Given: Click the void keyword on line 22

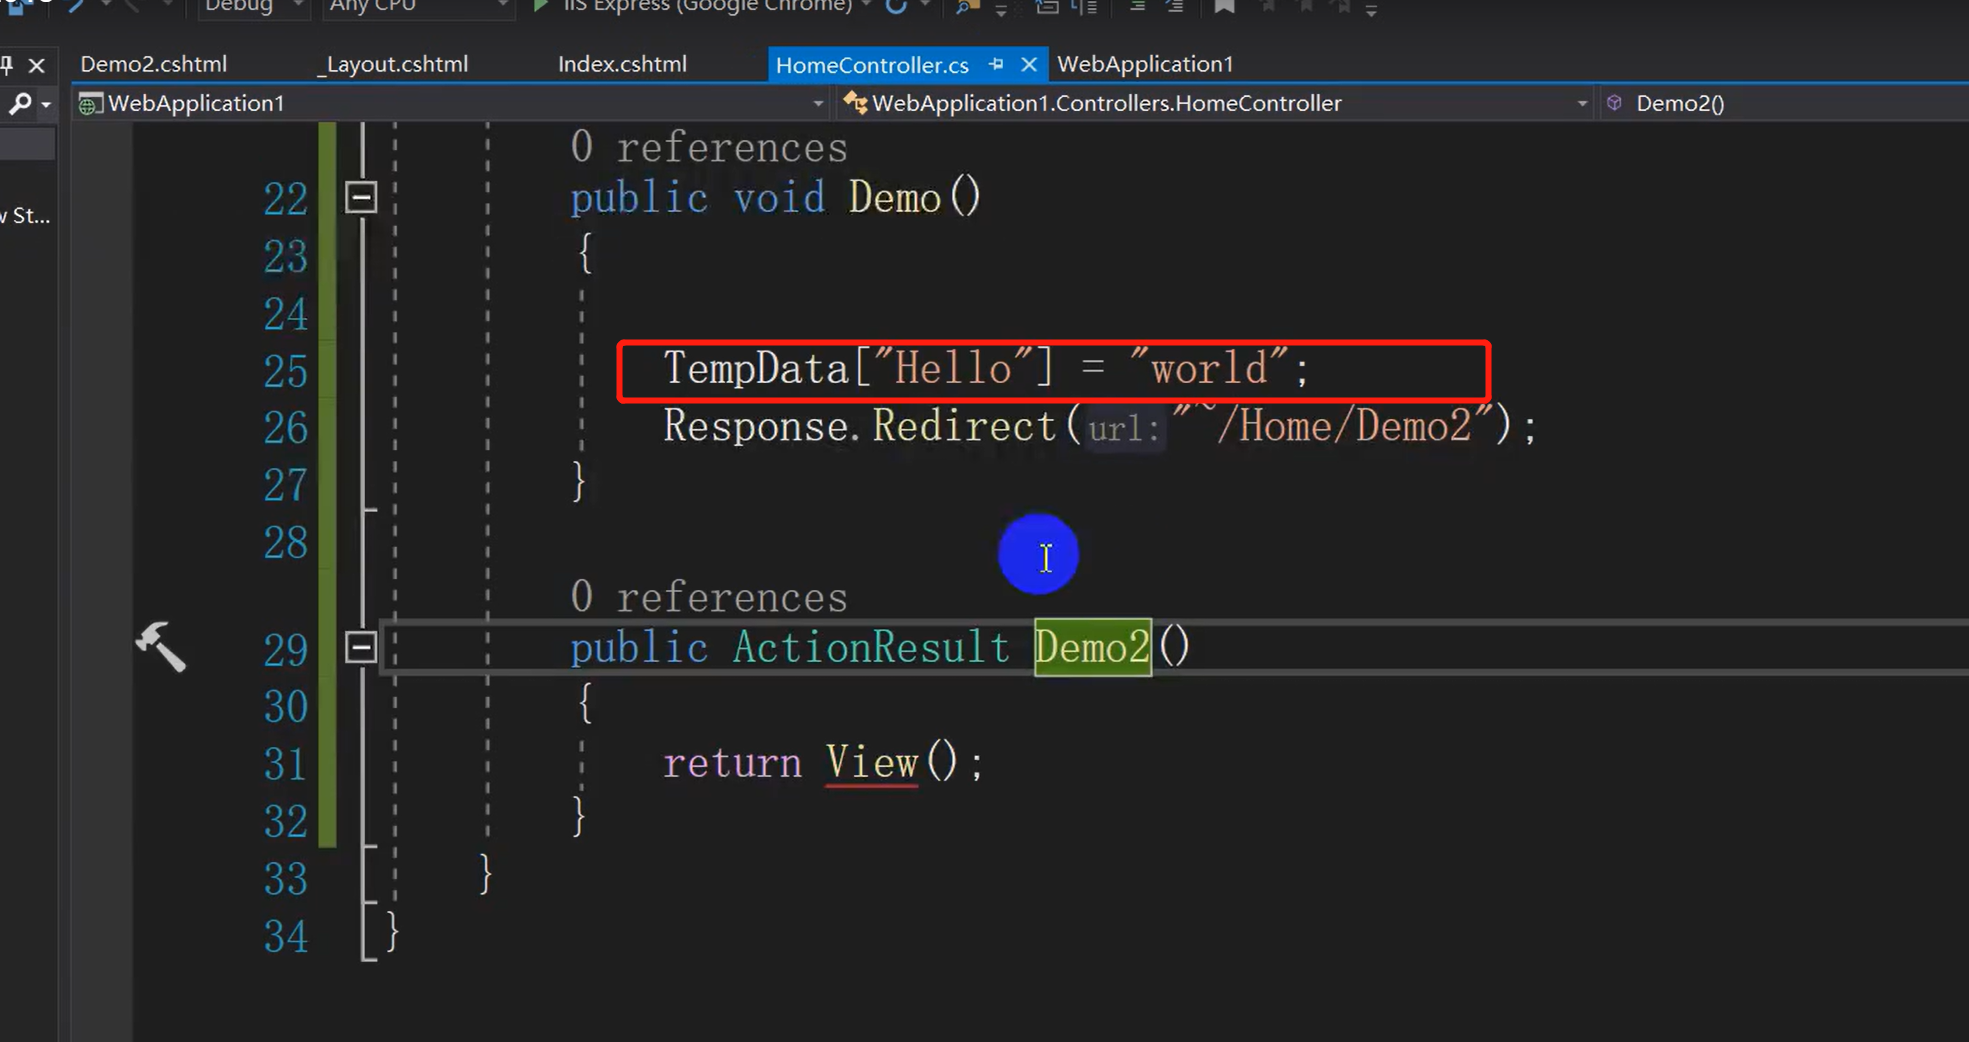Looking at the screenshot, I should [779, 197].
